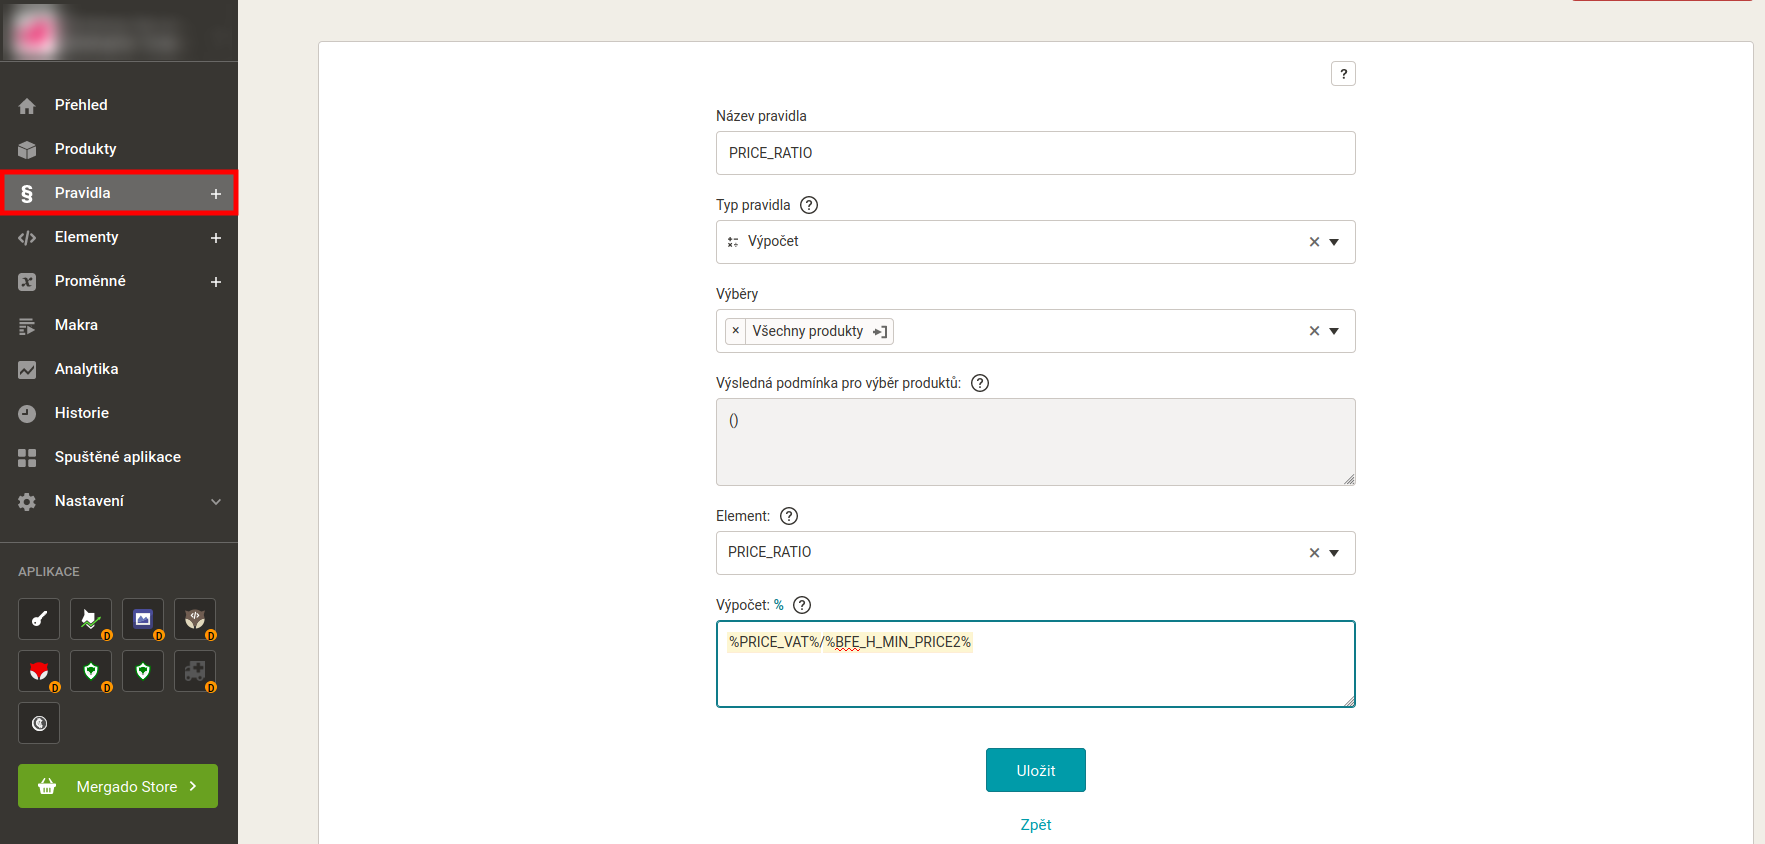This screenshot has width=1765, height=844.
Task: Open Analytika in sidebar
Action: [119, 369]
